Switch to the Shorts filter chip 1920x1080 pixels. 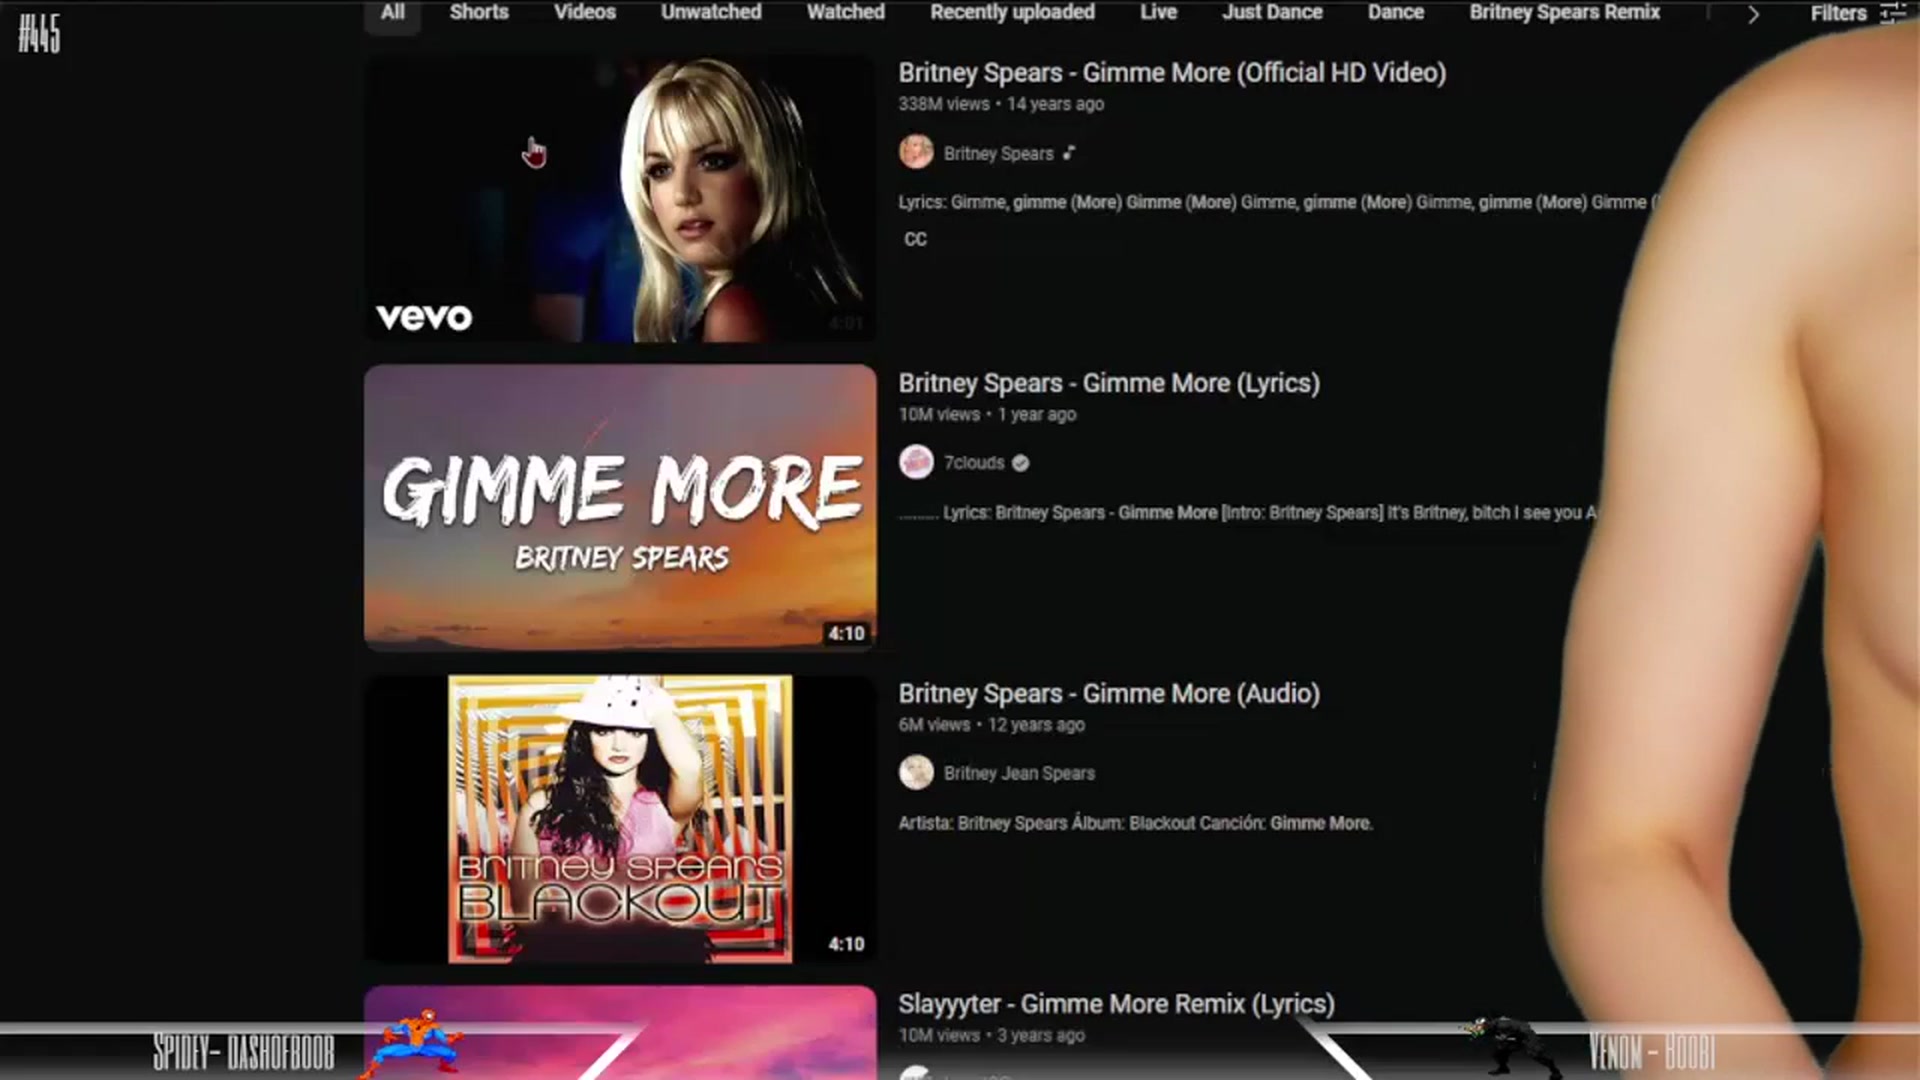[x=479, y=13]
